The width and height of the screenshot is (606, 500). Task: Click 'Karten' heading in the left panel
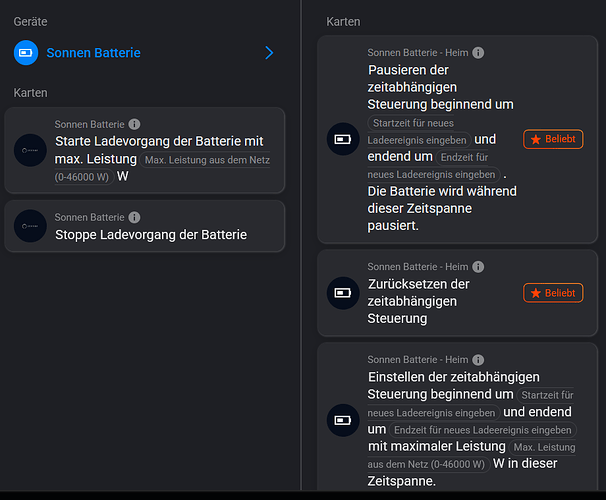click(x=31, y=93)
